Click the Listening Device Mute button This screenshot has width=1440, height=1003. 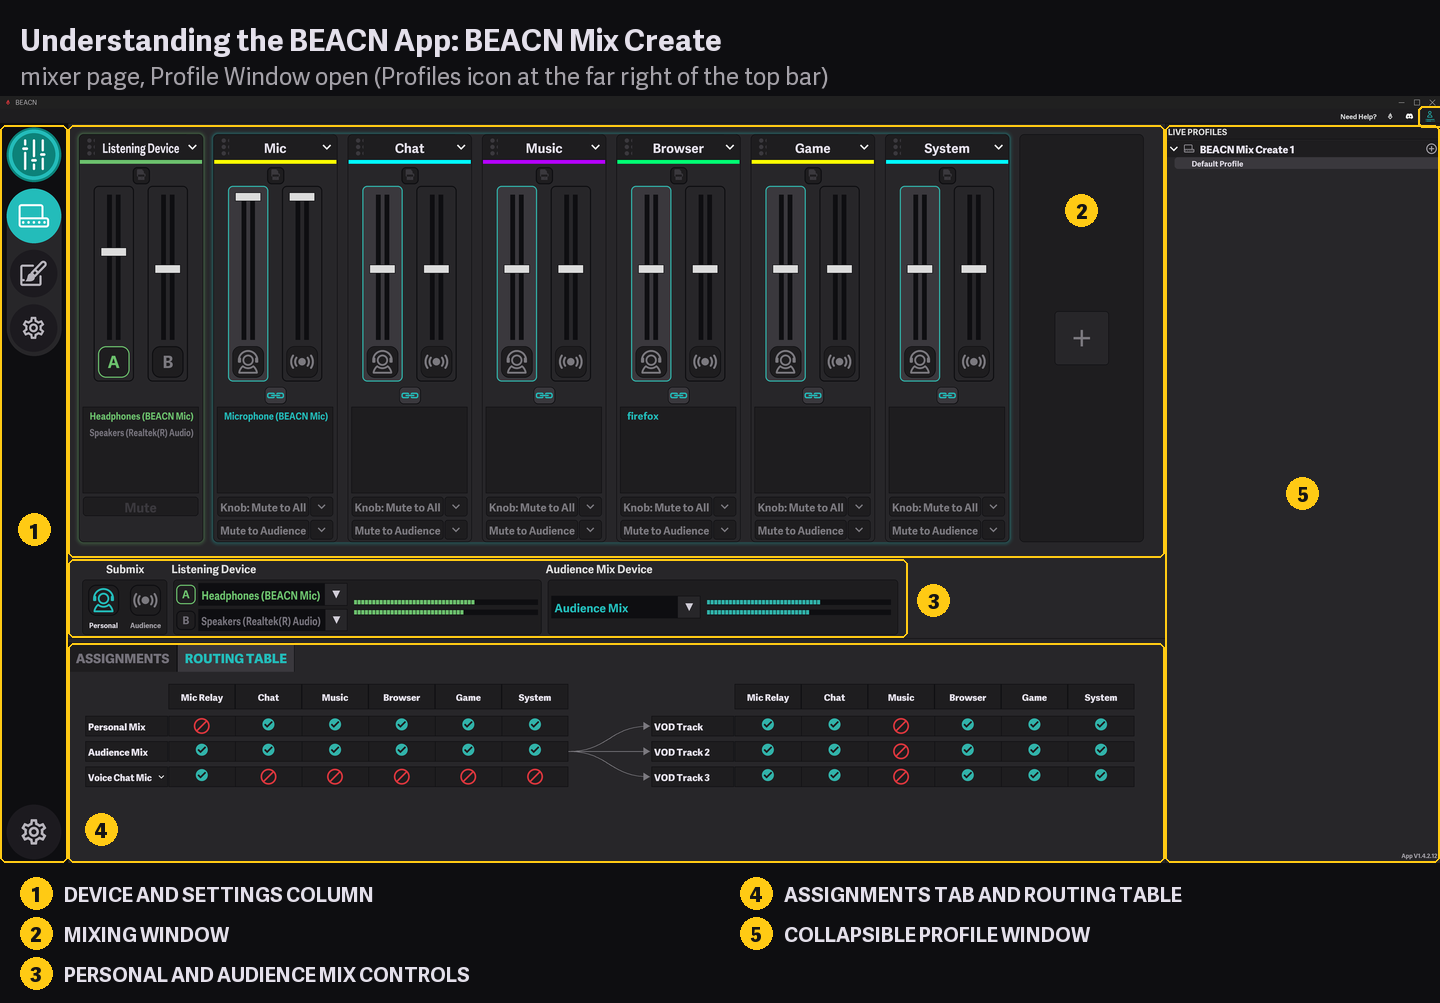[x=141, y=508]
